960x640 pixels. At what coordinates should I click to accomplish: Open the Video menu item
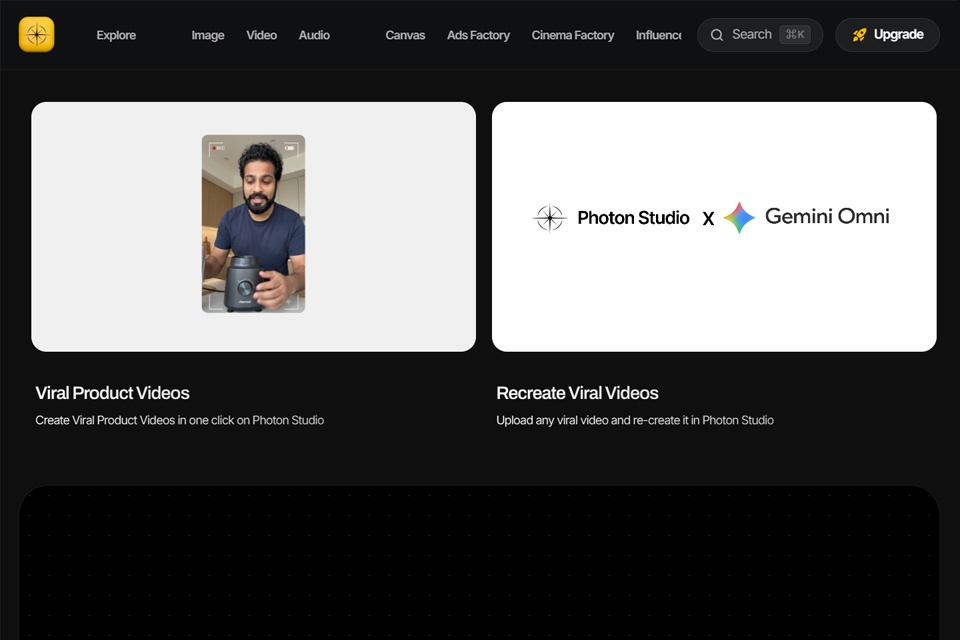pos(261,36)
